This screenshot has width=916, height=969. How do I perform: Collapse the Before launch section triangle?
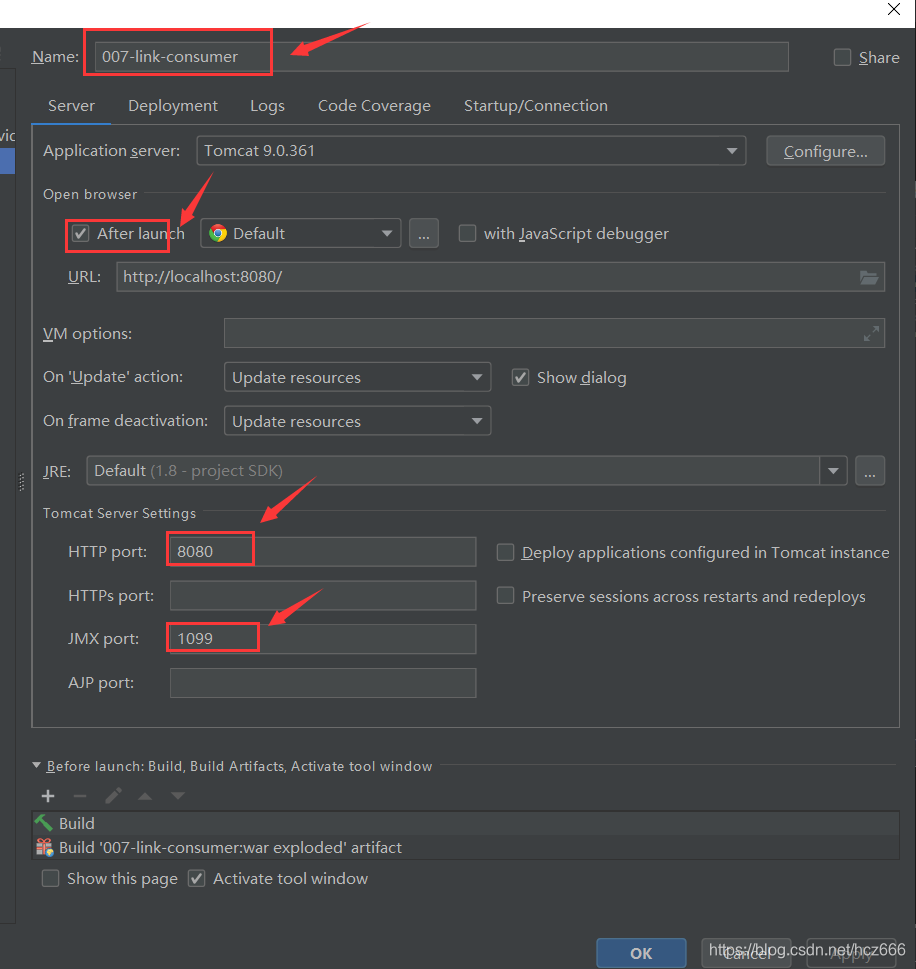(36, 766)
